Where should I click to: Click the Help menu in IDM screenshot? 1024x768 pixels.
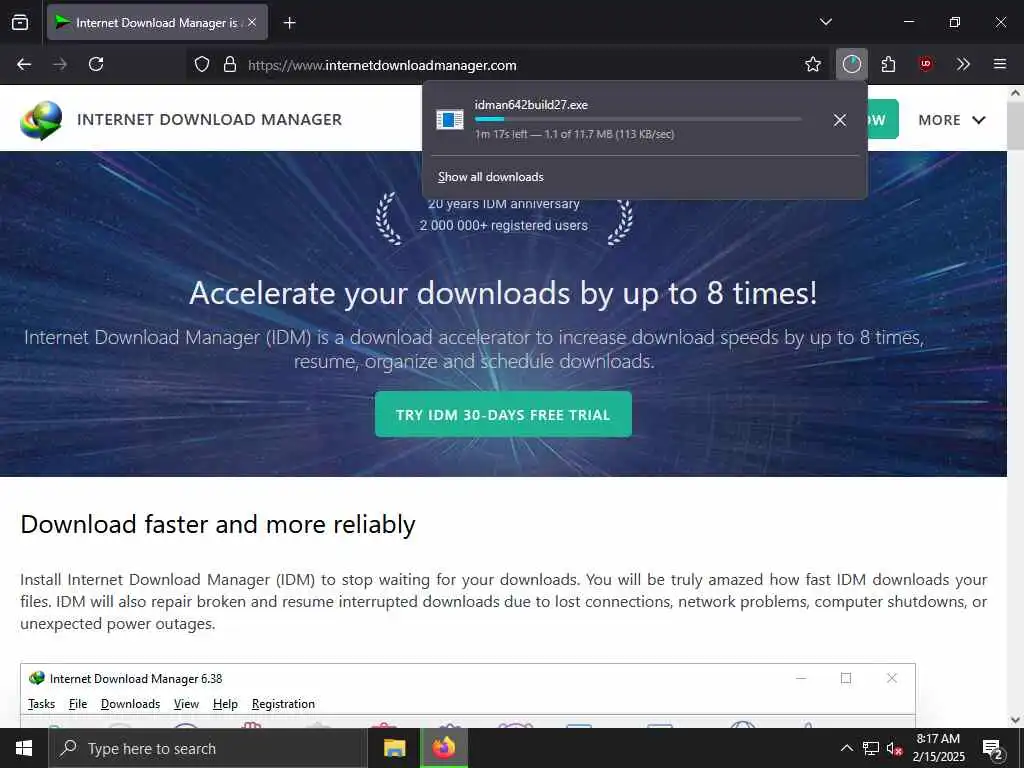225,704
